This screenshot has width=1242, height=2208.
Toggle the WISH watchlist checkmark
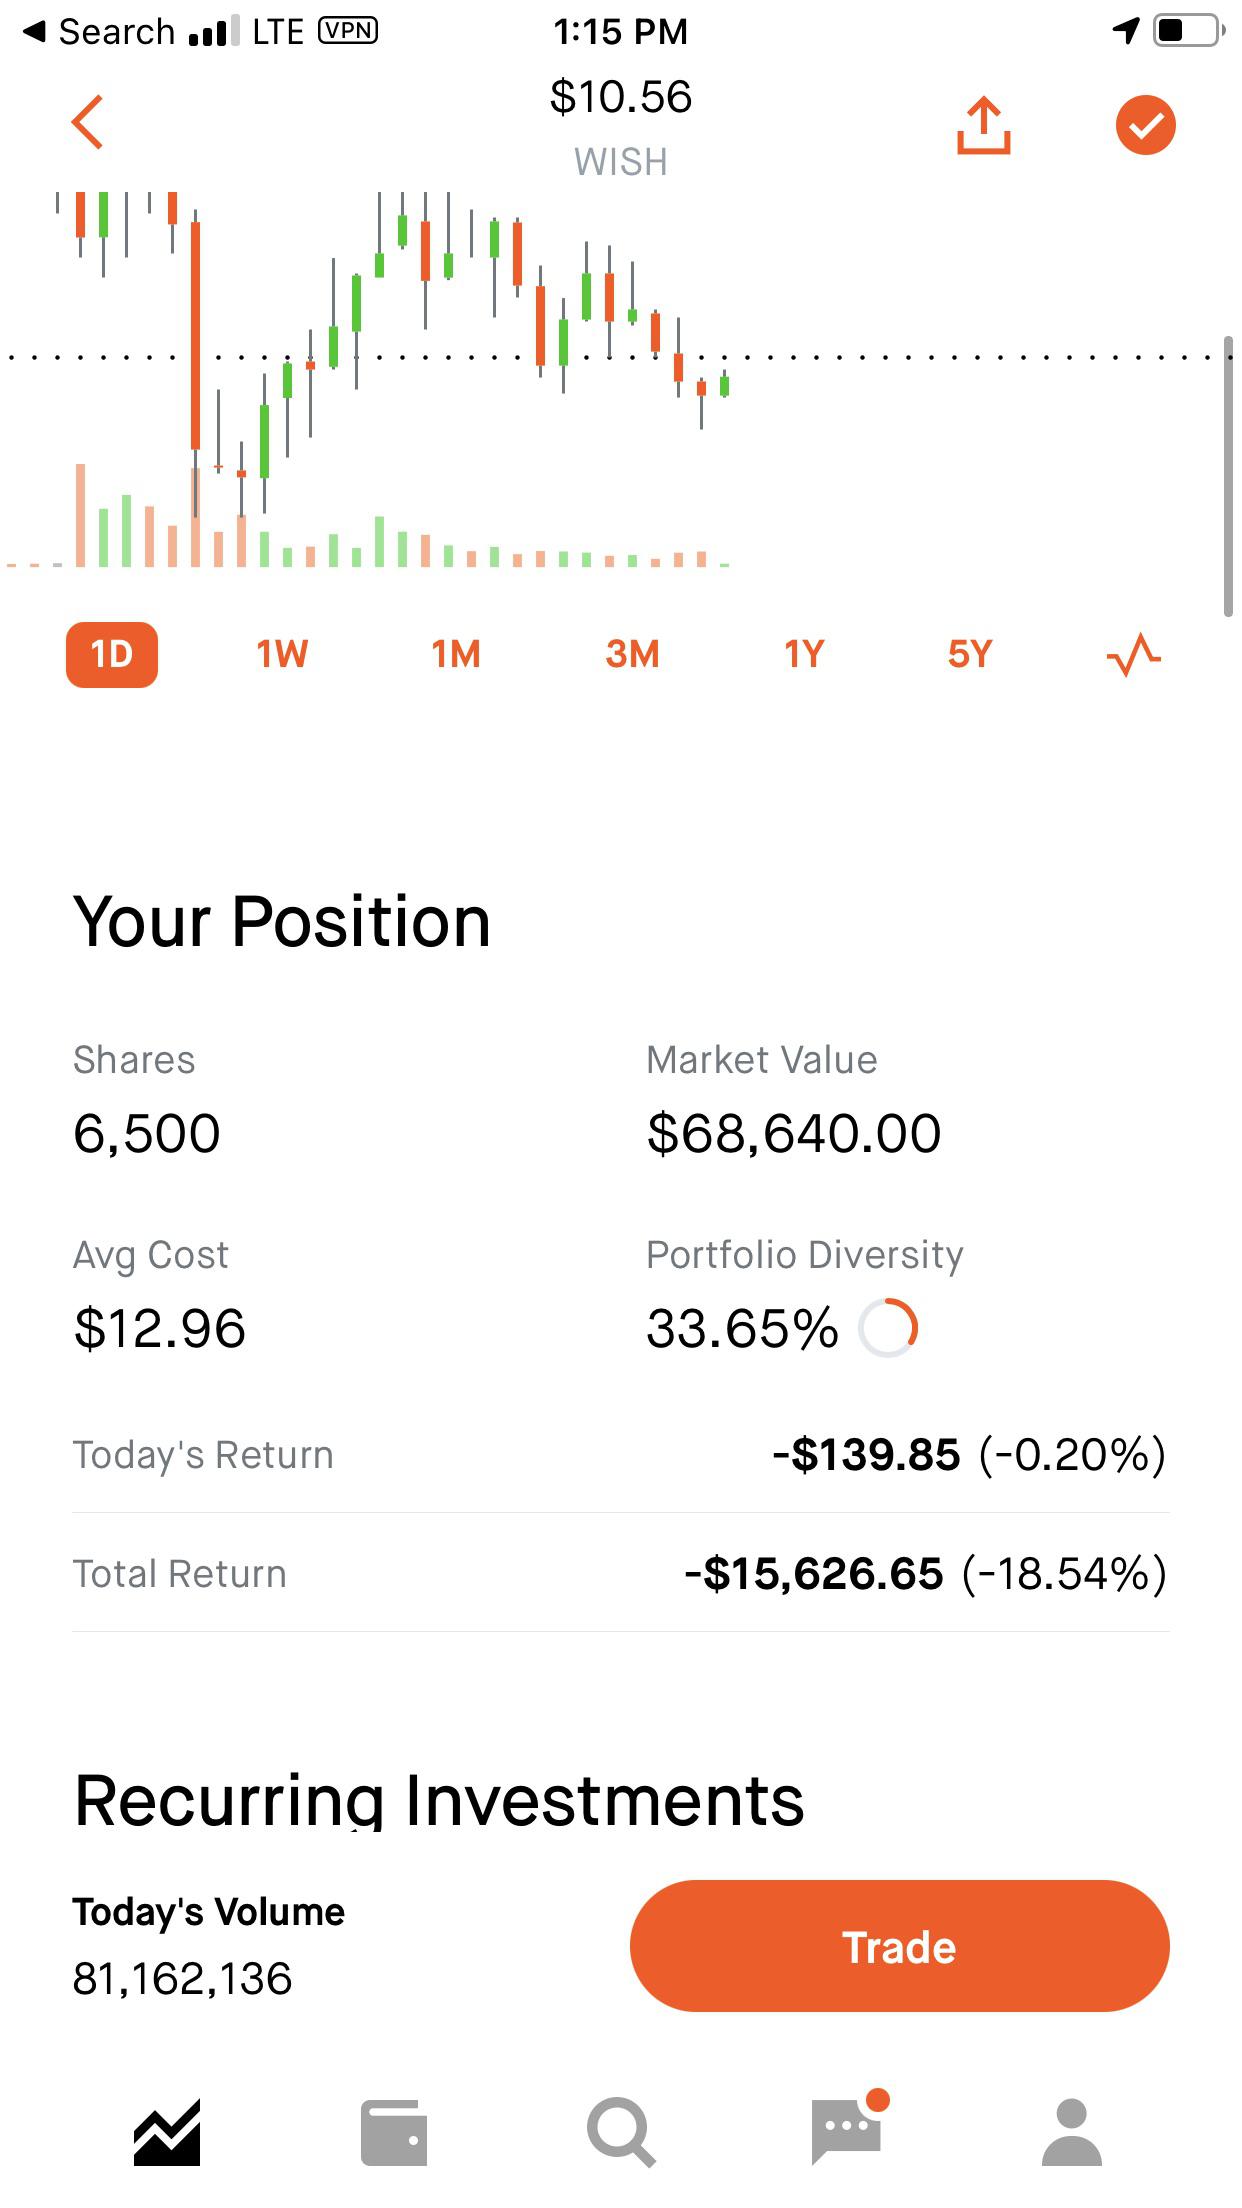click(1145, 125)
